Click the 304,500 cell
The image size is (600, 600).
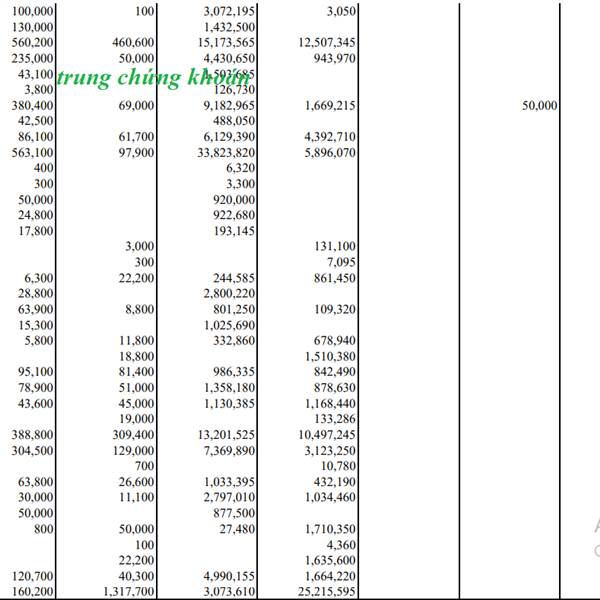pos(33,451)
